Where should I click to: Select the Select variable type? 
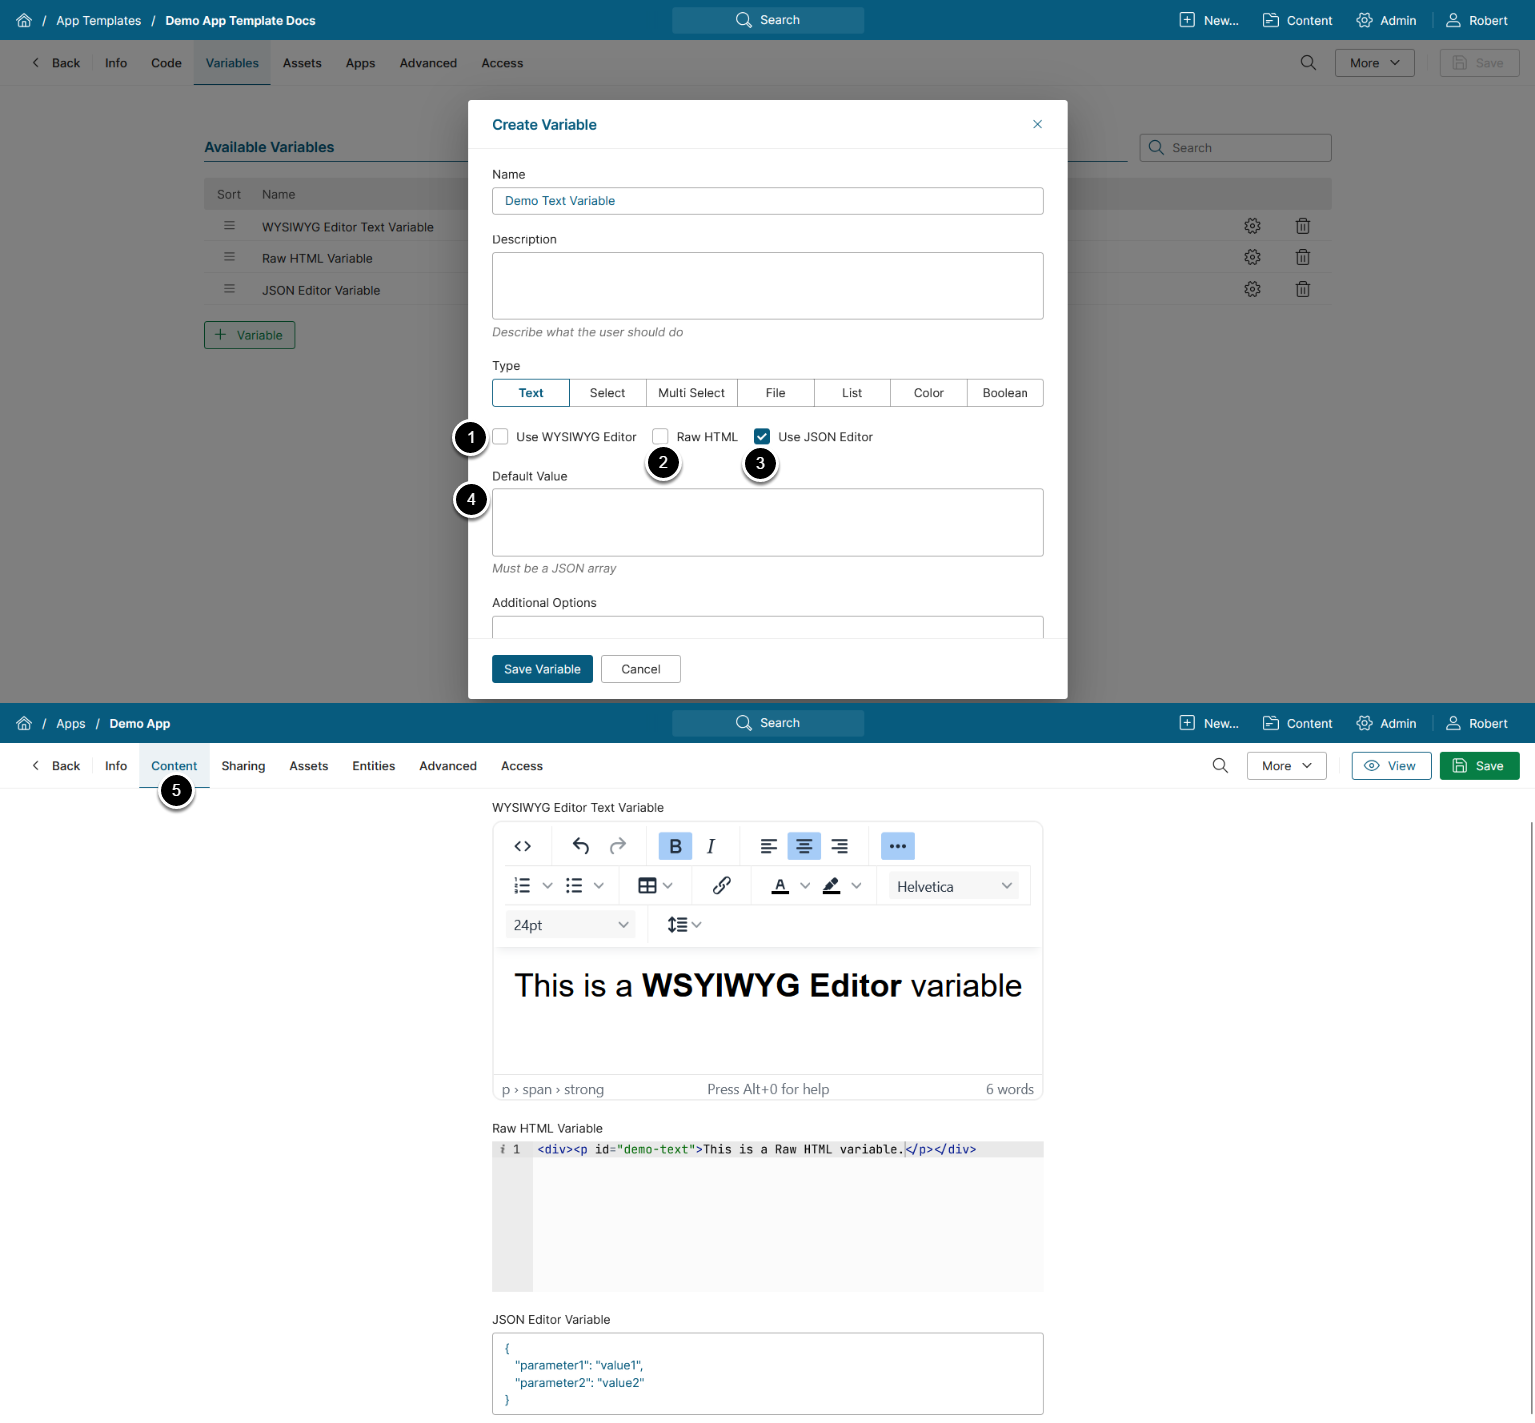[608, 393]
